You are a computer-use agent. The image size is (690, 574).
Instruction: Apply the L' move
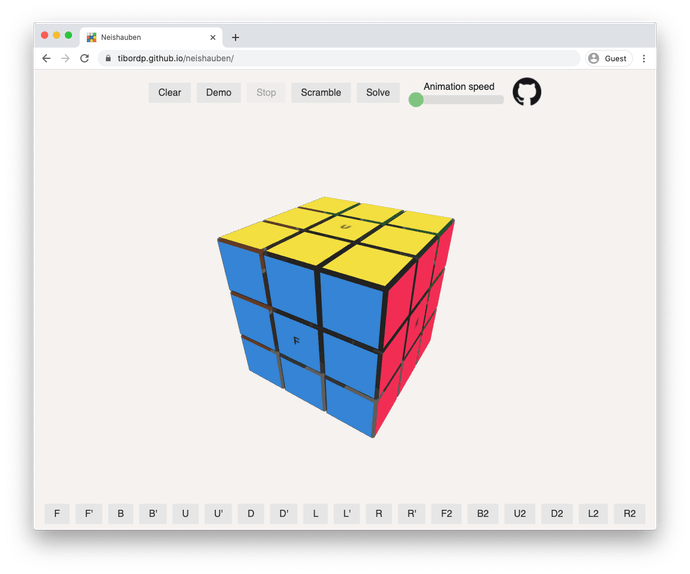click(347, 514)
